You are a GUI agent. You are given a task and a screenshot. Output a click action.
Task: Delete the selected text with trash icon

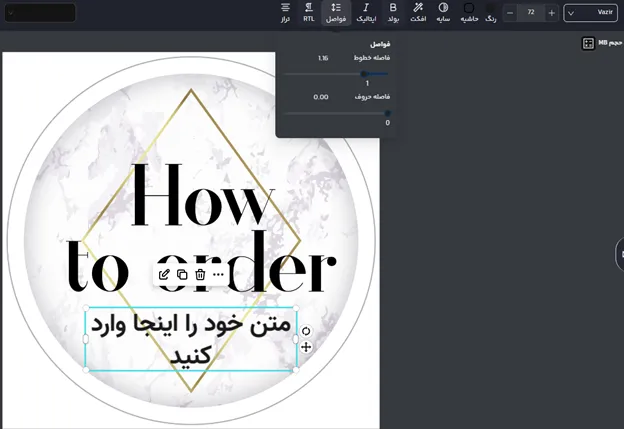200,274
